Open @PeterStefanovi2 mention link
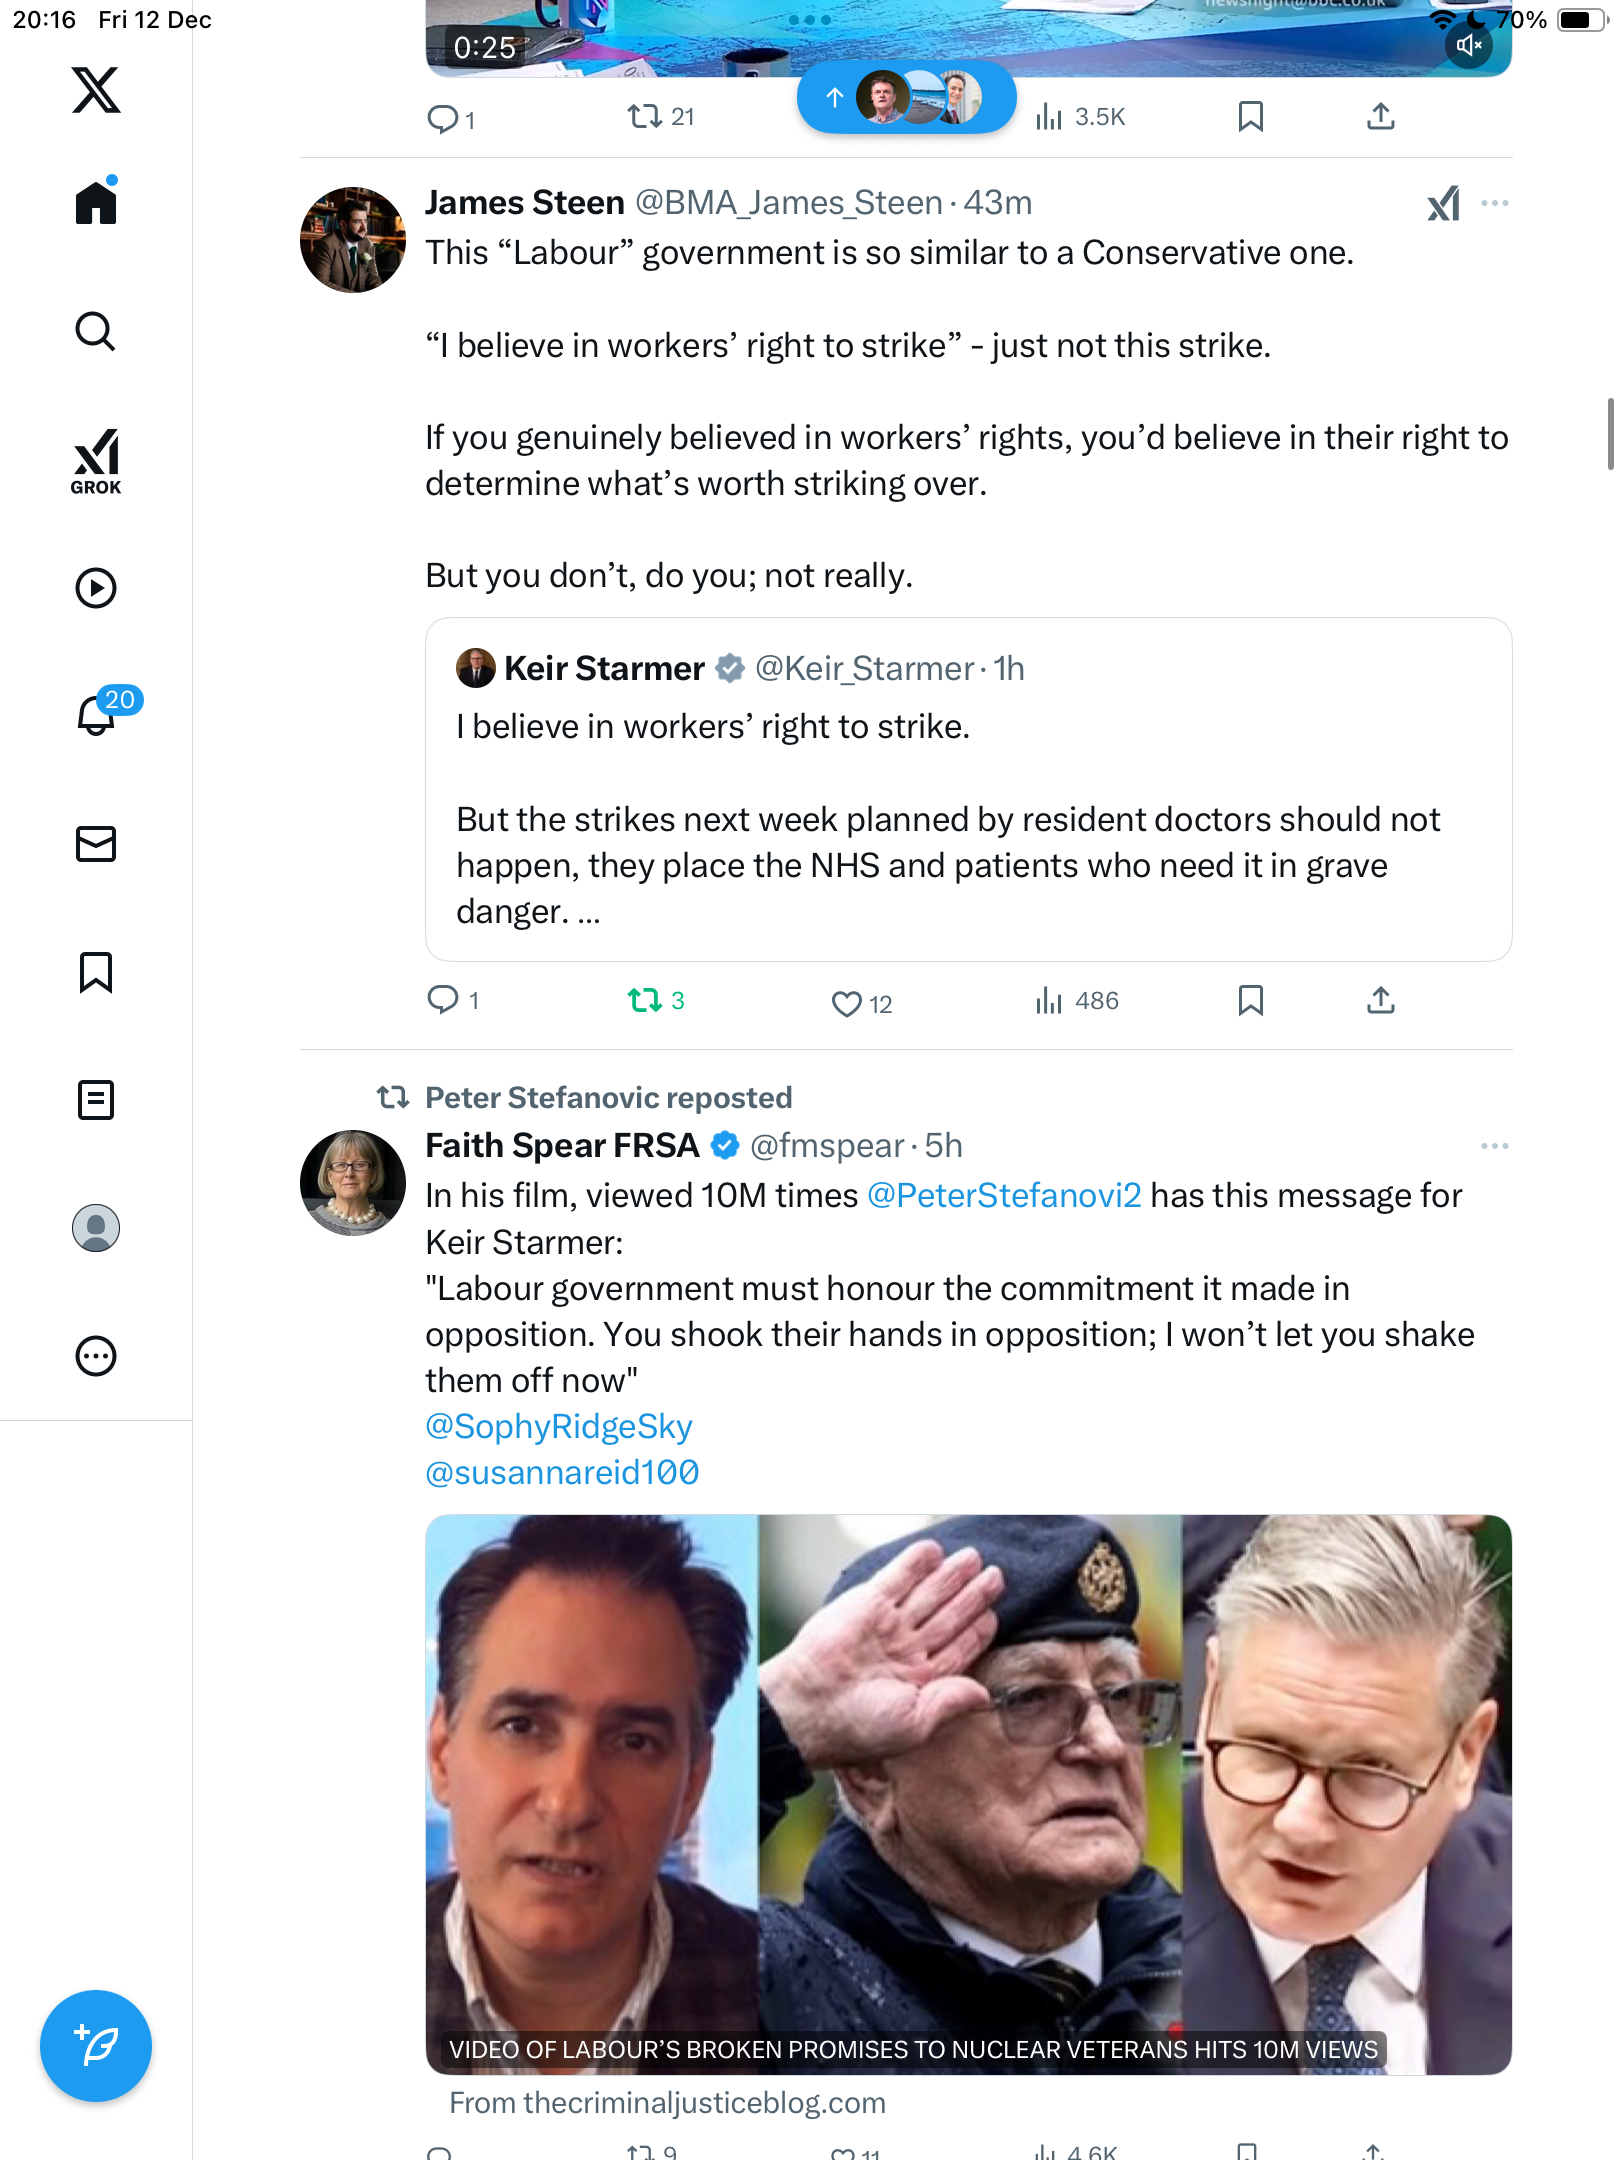This screenshot has height=2160, width=1620. coord(1004,1196)
